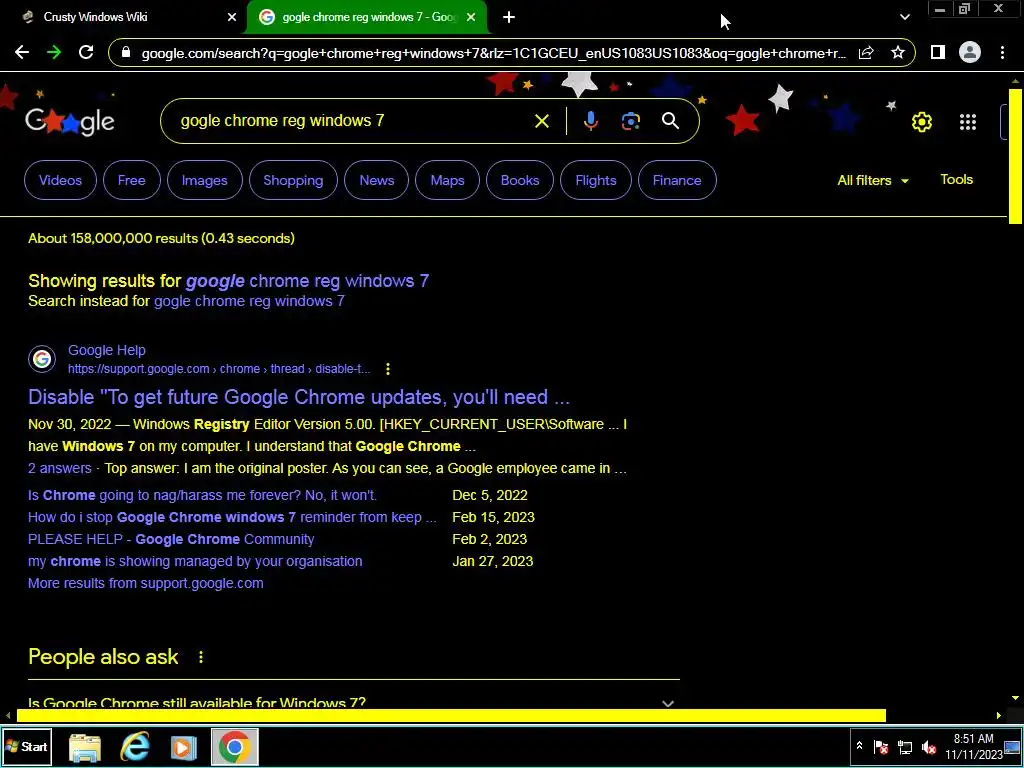Screen dimensions: 1024x768
Task: Click the green forward navigation arrow
Action: 54,53
